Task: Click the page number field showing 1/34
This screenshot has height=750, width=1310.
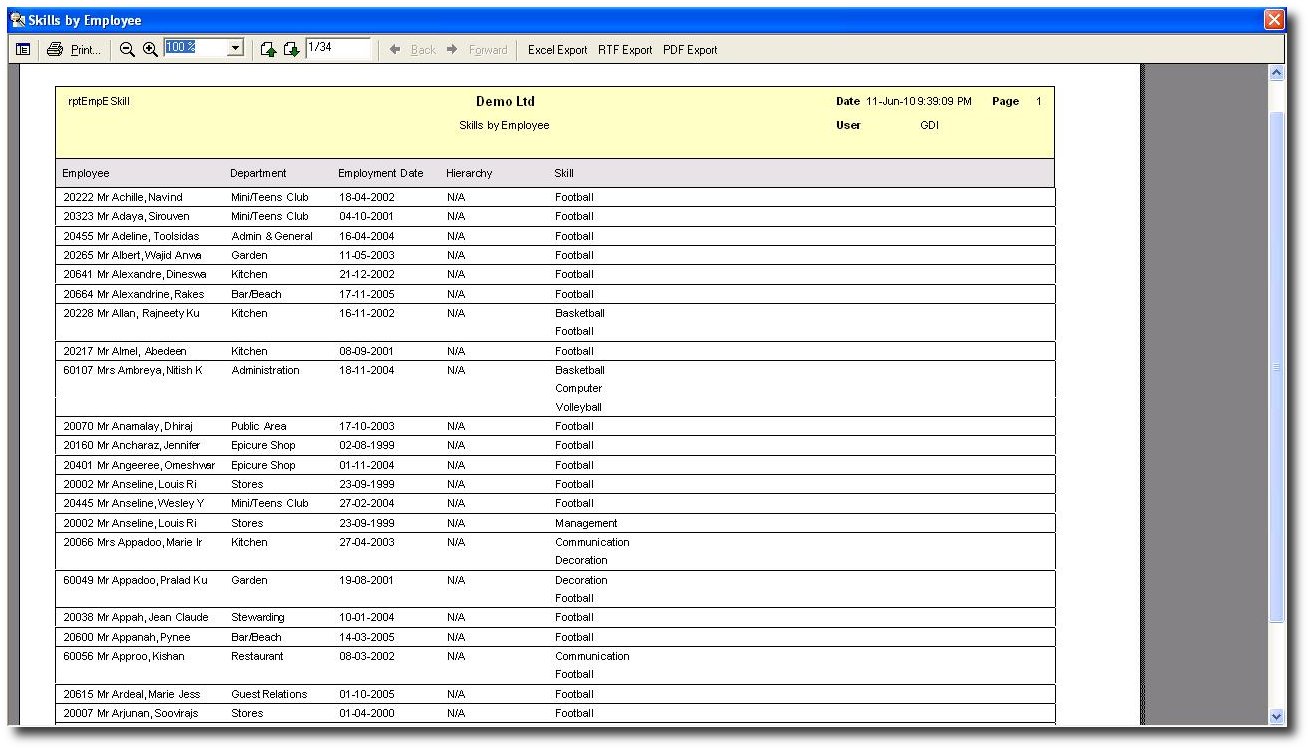Action: [x=337, y=48]
